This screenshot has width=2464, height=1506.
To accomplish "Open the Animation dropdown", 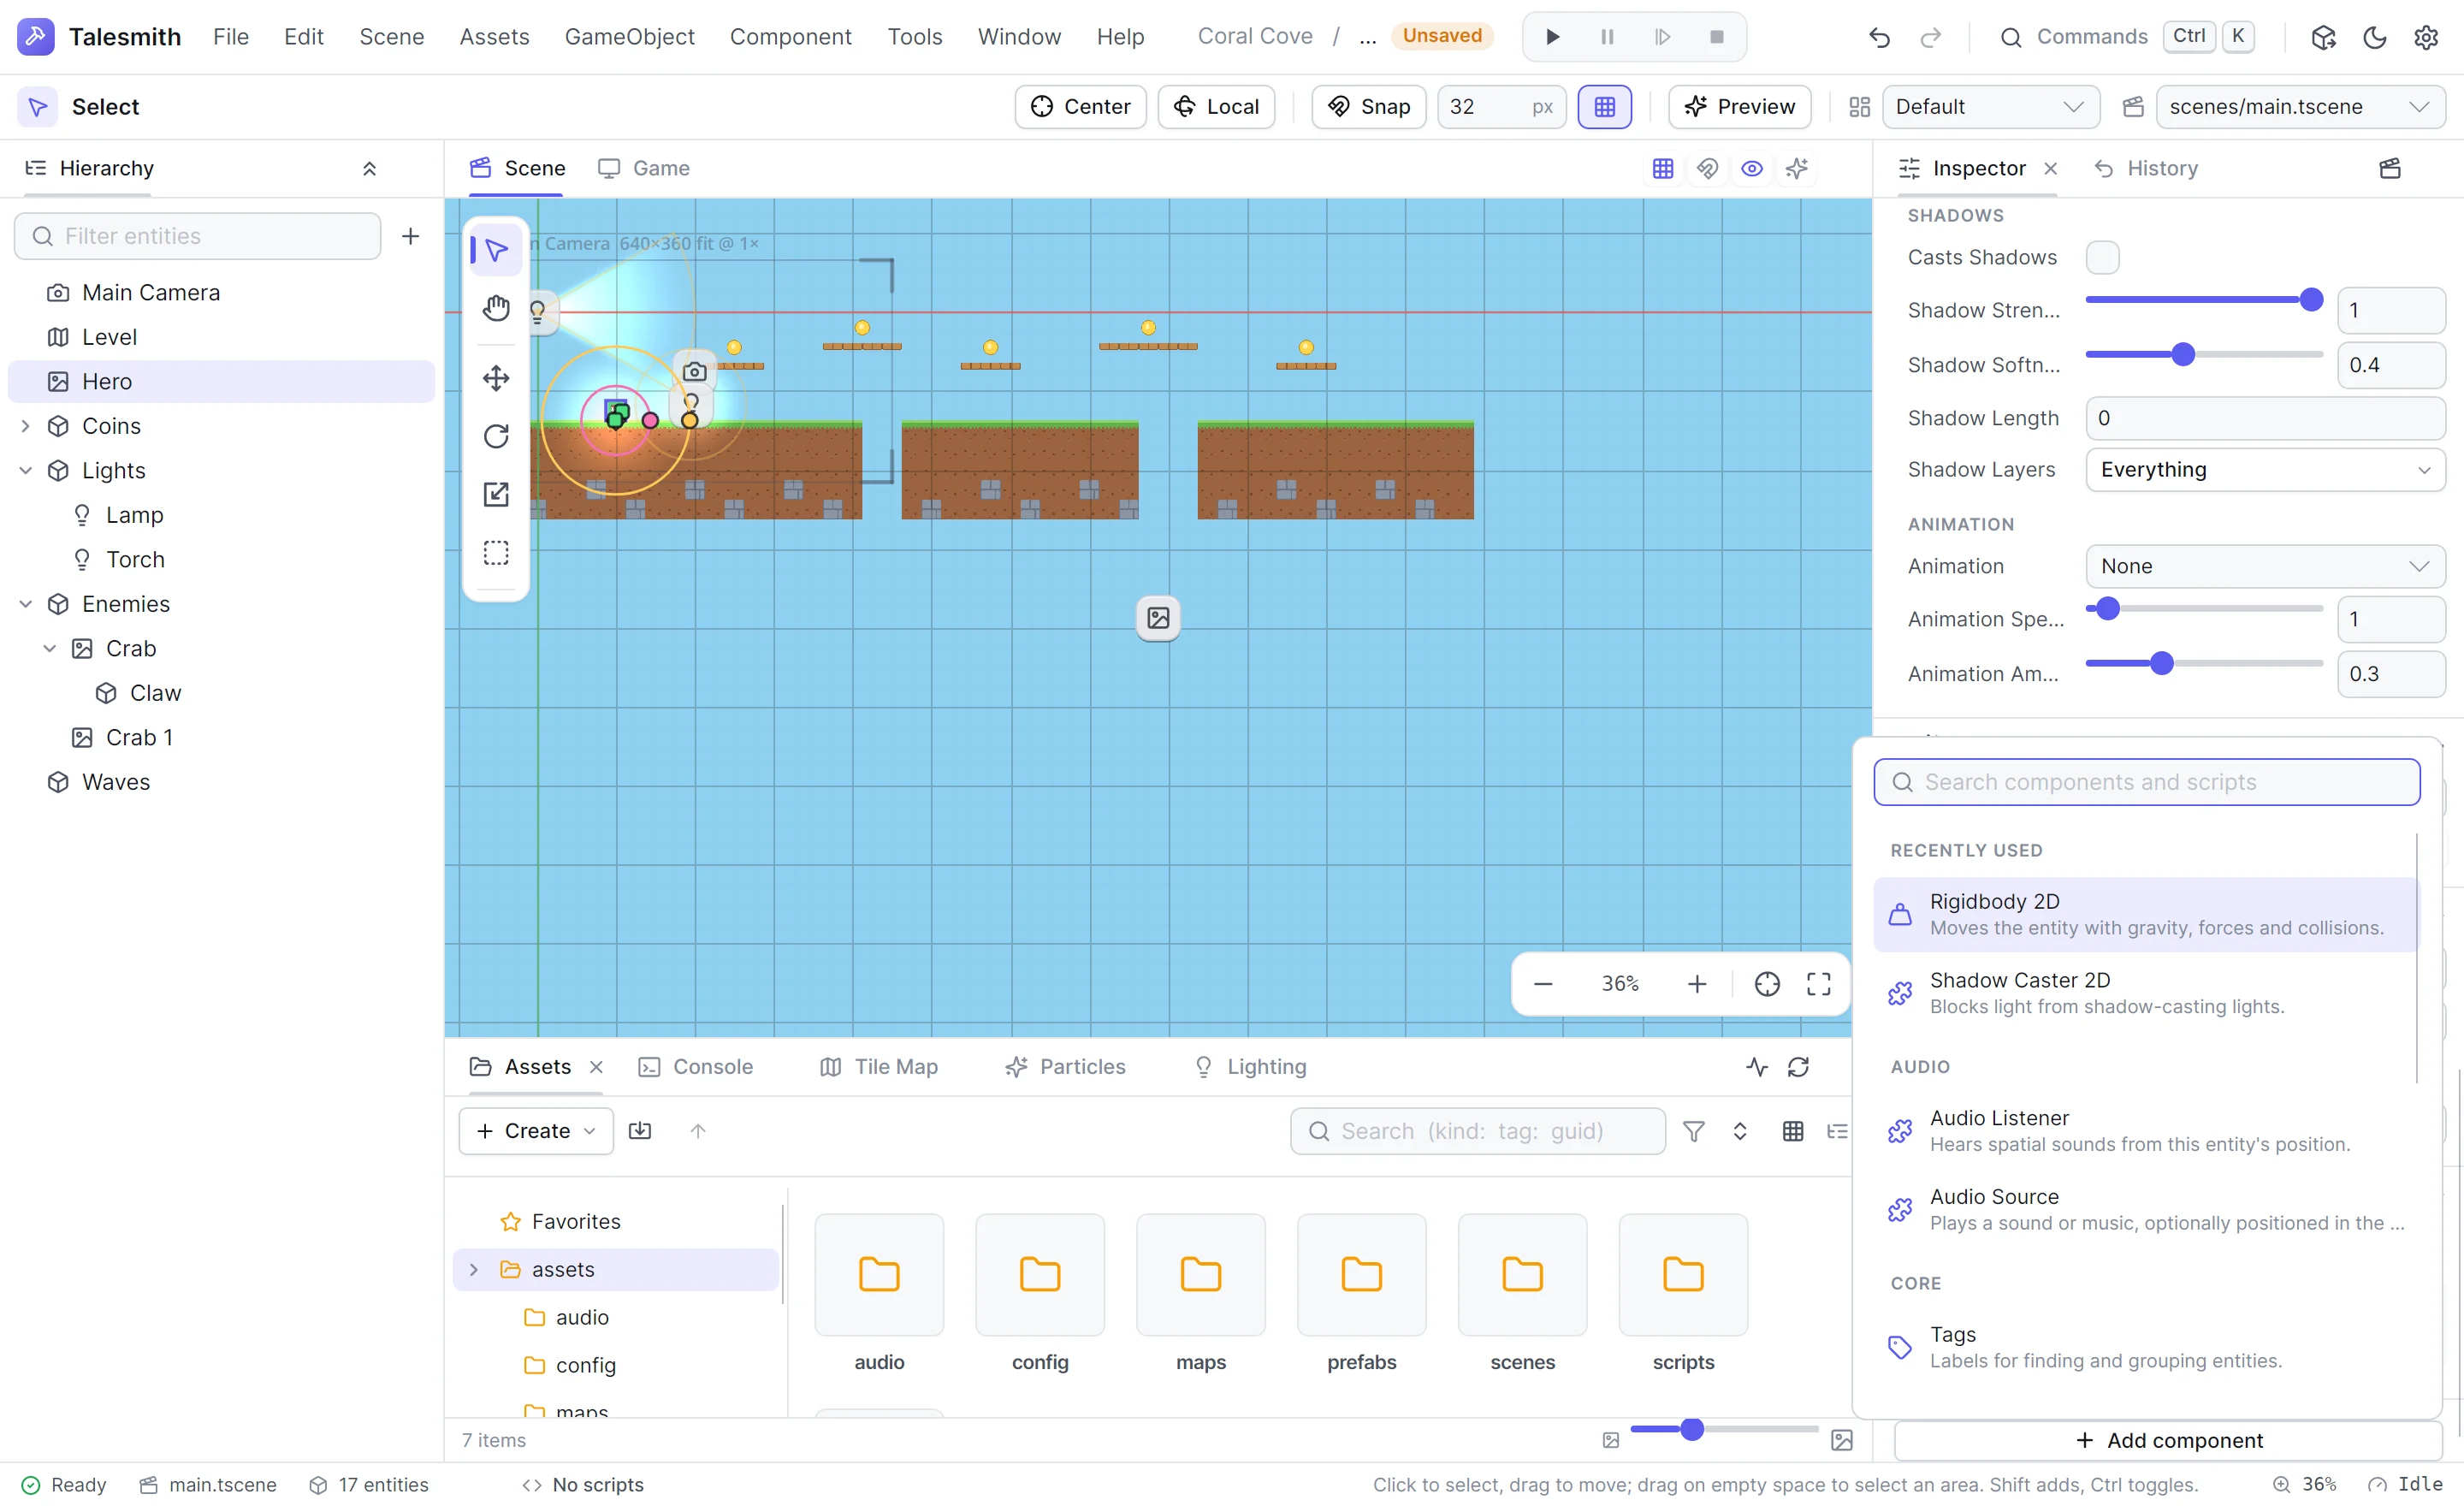I will coord(2265,566).
